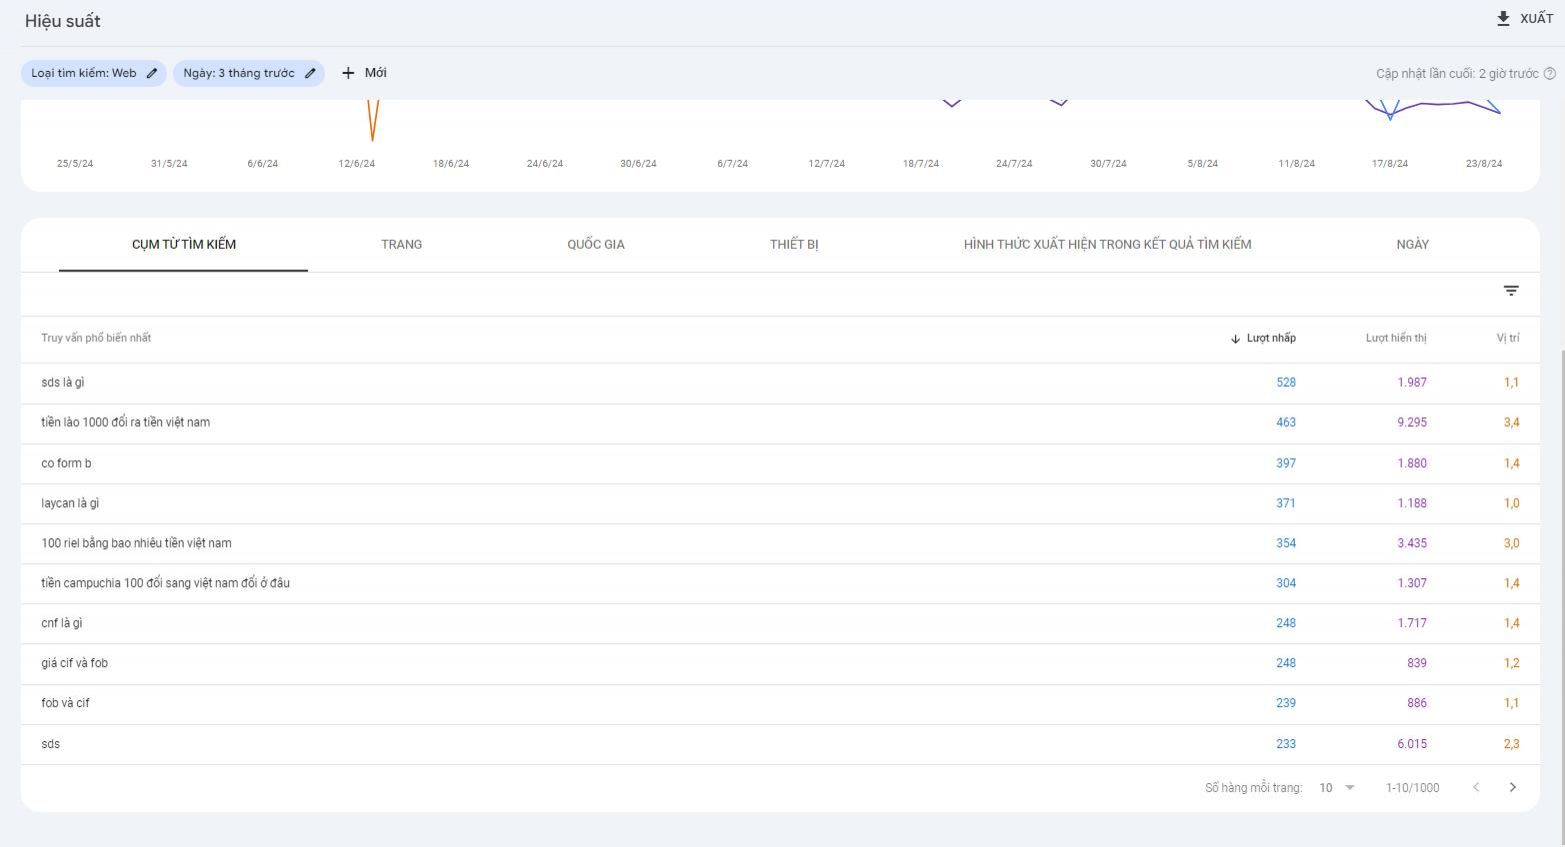1565x847 pixels.
Task: Select the last 'sds' query row
Action: coord(780,745)
